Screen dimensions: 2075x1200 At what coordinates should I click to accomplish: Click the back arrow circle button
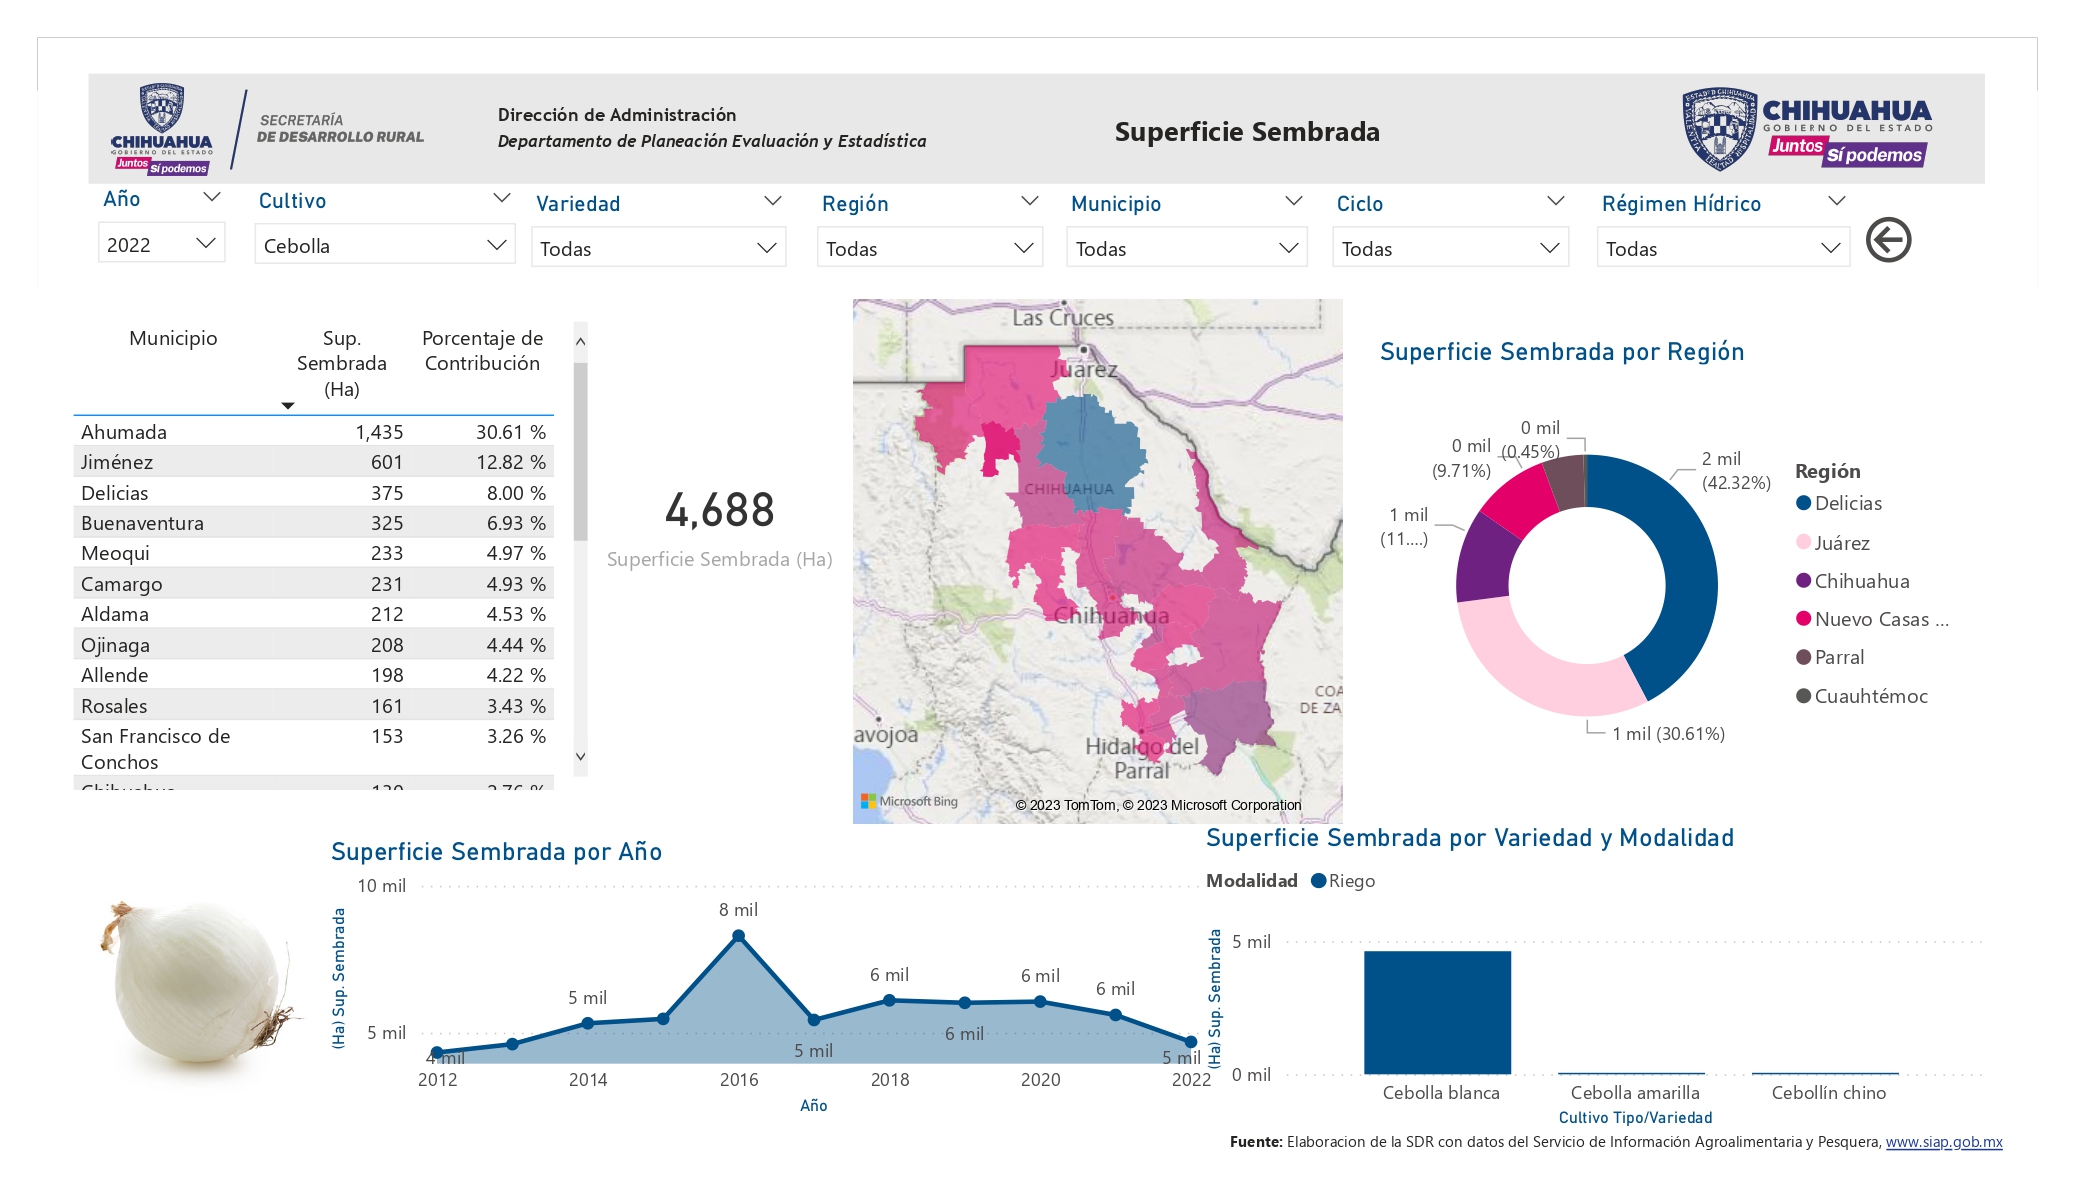(x=1888, y=240)
